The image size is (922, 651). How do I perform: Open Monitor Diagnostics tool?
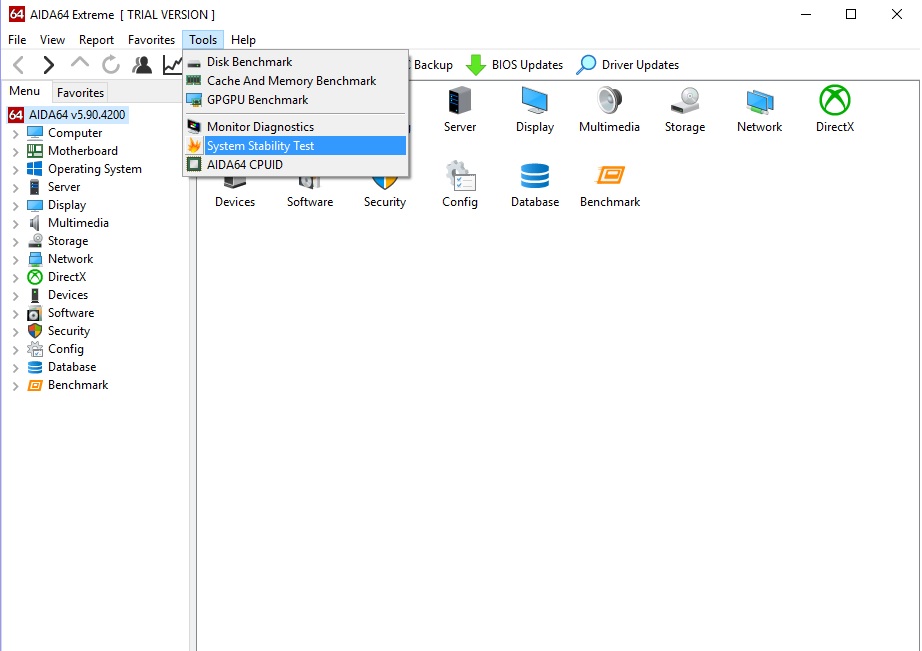296,126
